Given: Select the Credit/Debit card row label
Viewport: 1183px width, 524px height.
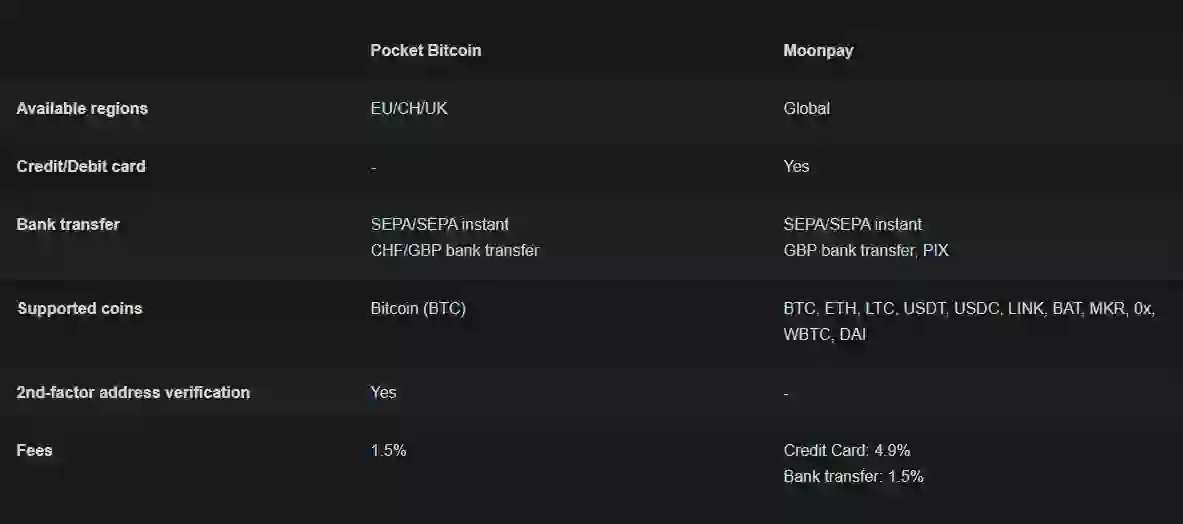Looking at the screenshot, I should 81,166.
